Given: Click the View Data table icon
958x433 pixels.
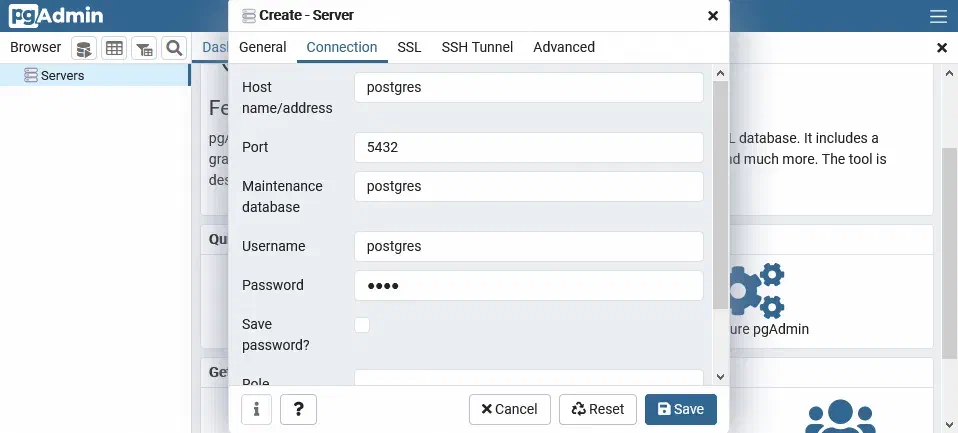Looking at the screenshot, I should coord(114,48).
